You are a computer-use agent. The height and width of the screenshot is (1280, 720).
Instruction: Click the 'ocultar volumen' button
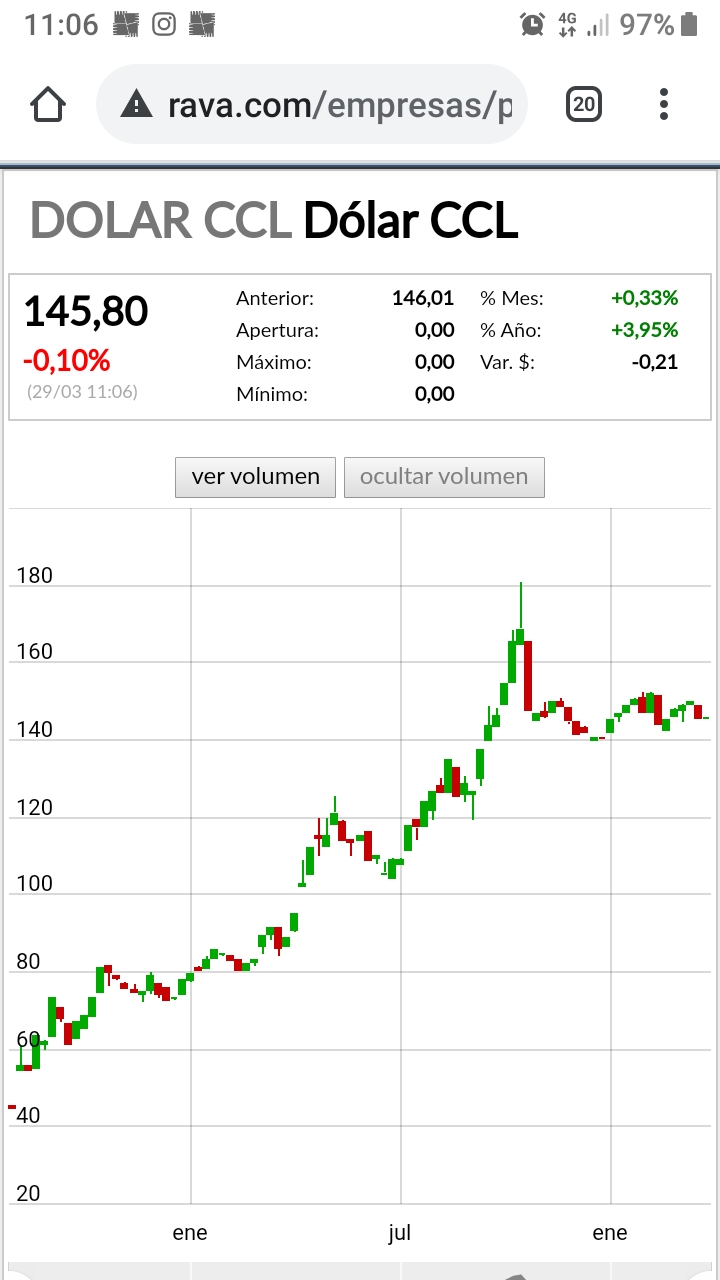click(444, 477)
